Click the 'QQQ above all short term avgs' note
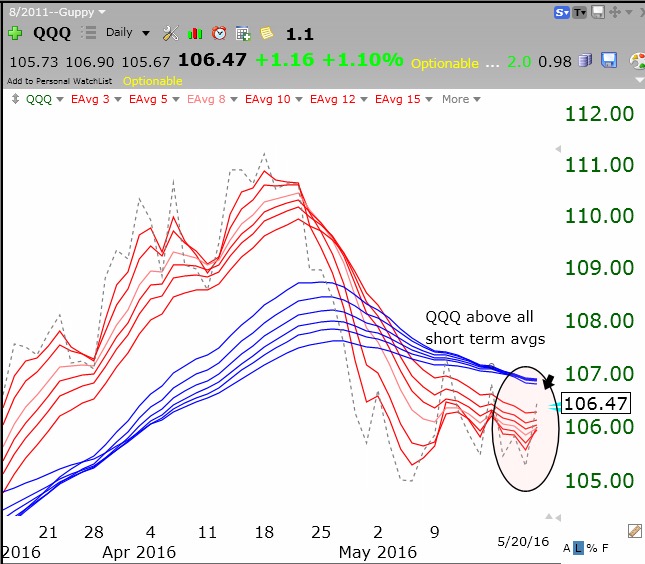 click(x=485, y=328)
